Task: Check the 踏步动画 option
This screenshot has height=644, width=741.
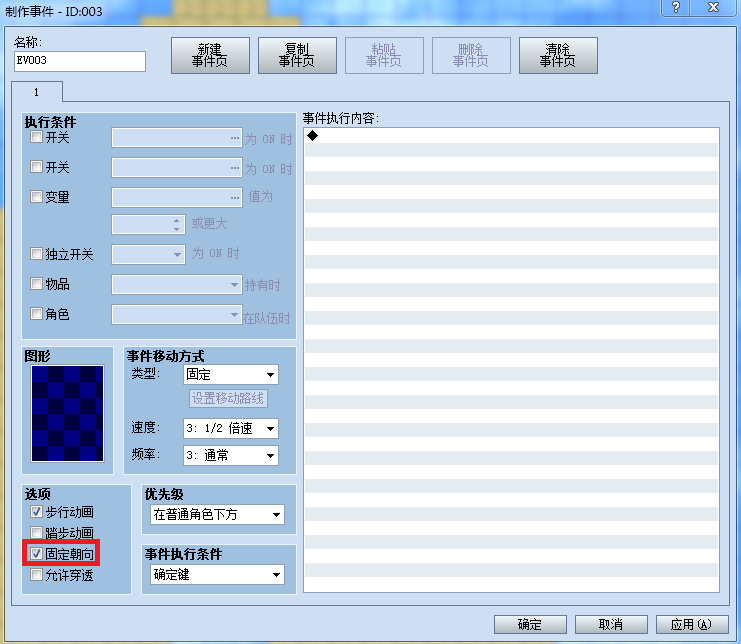Action: coord(36,532)
